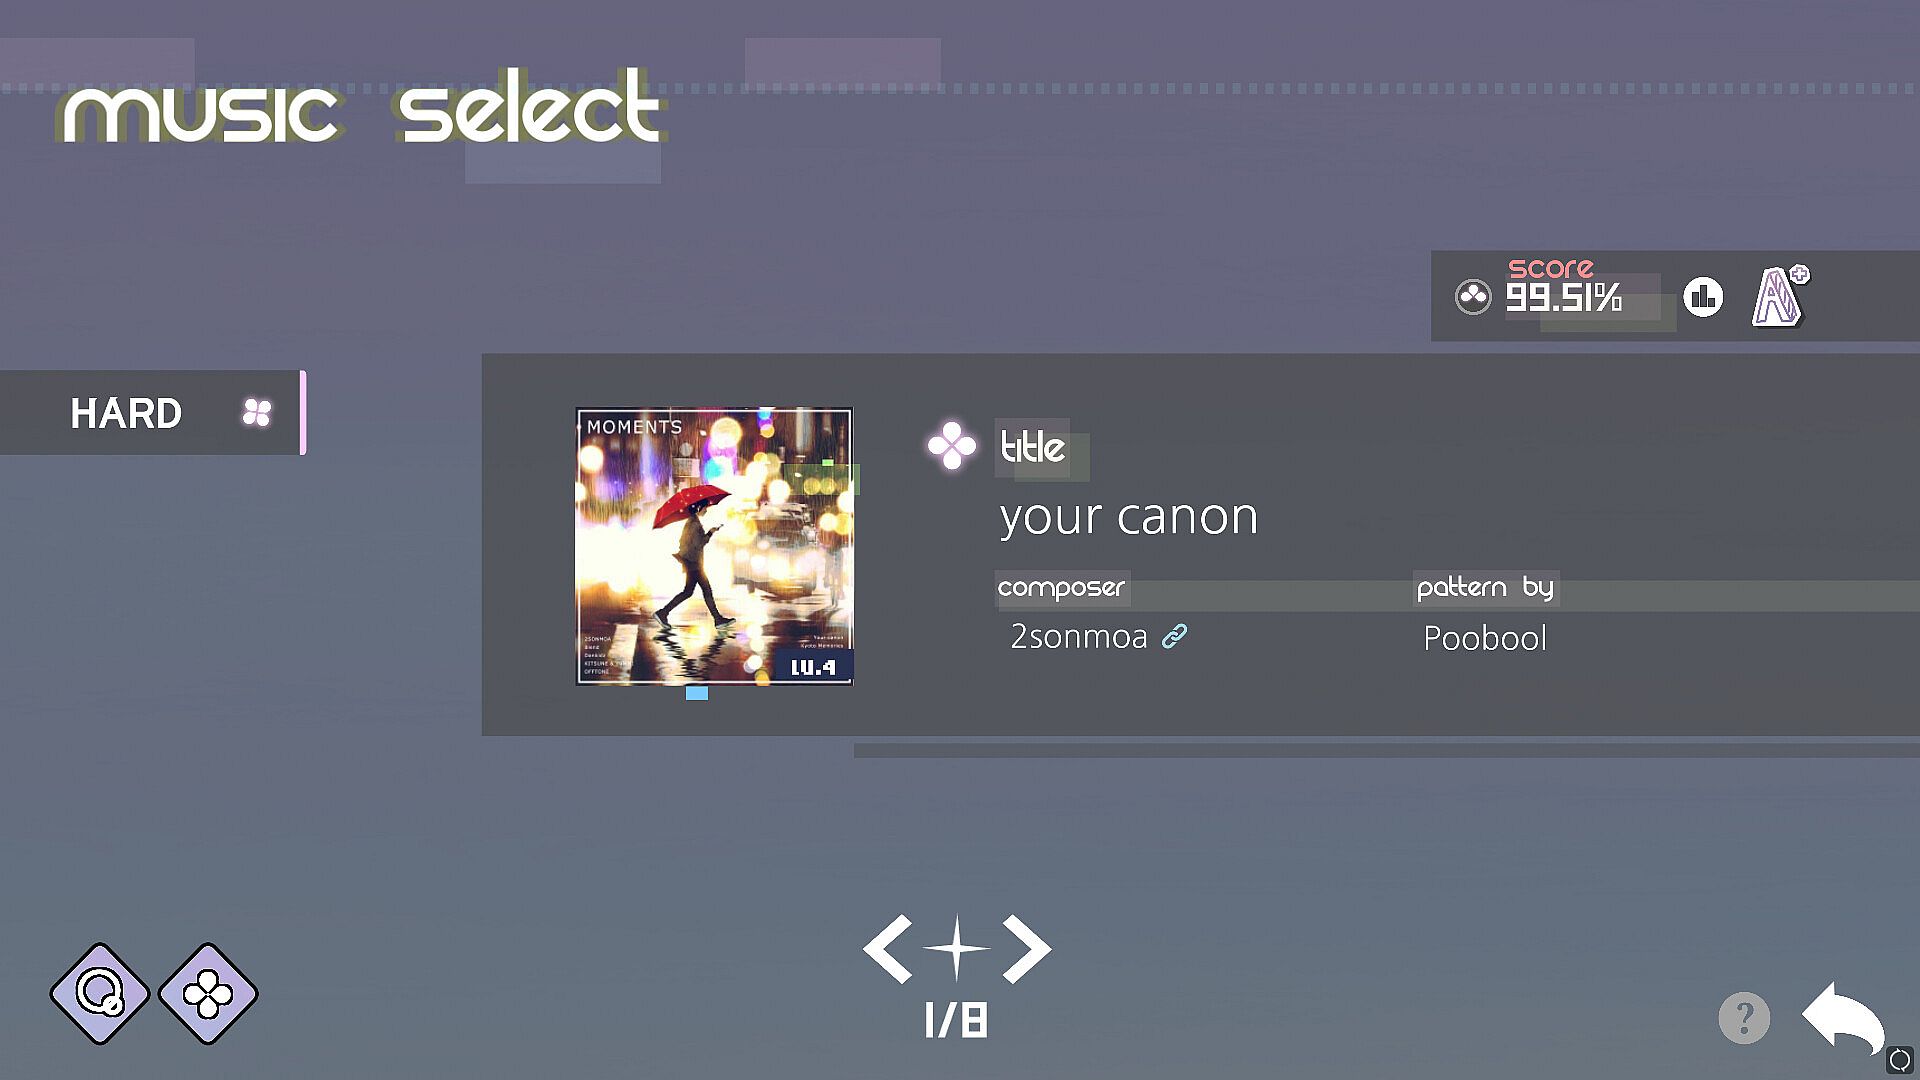Click the center star selector
The width and height of the screenshot is (1920, 1080).
[x=957, y=947]
